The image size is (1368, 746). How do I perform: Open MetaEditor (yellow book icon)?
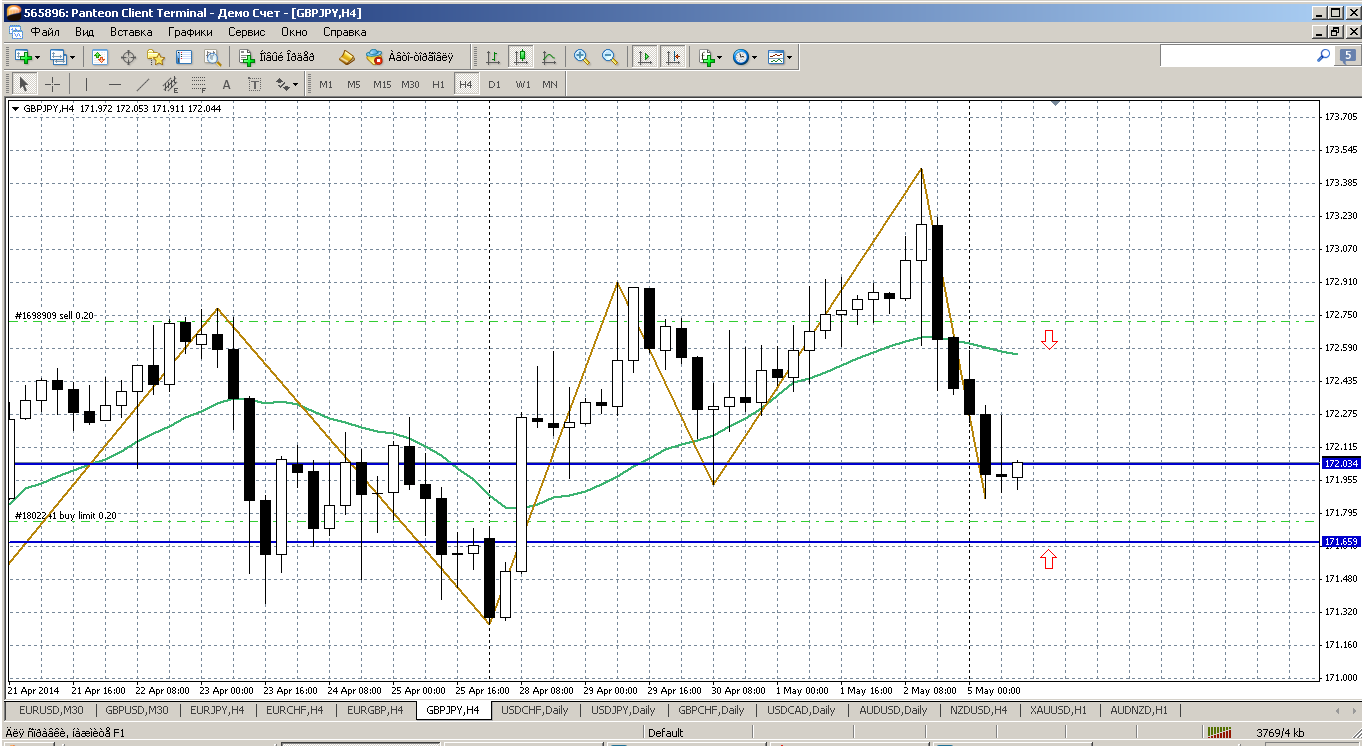coord(347,57)
